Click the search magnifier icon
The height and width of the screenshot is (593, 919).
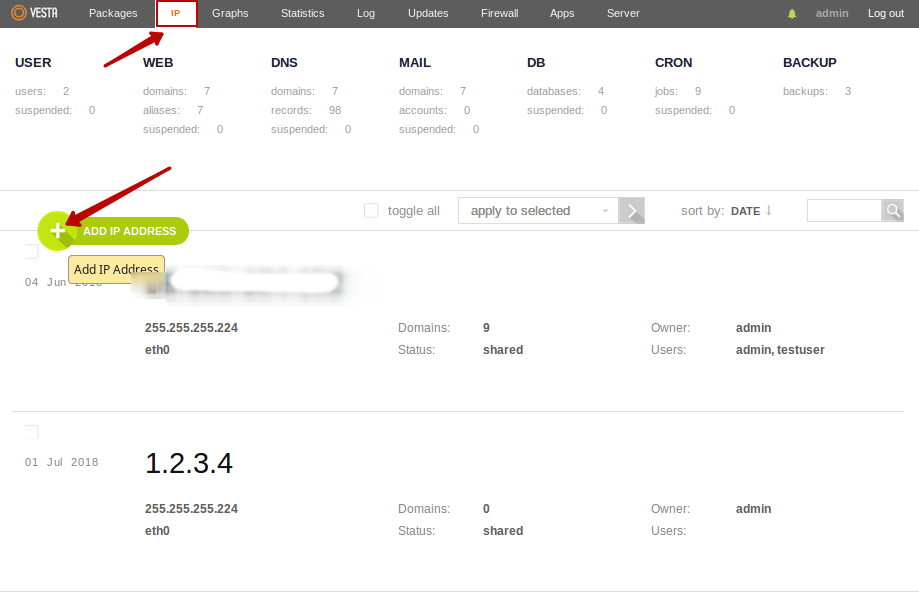[x=893, y=210]
